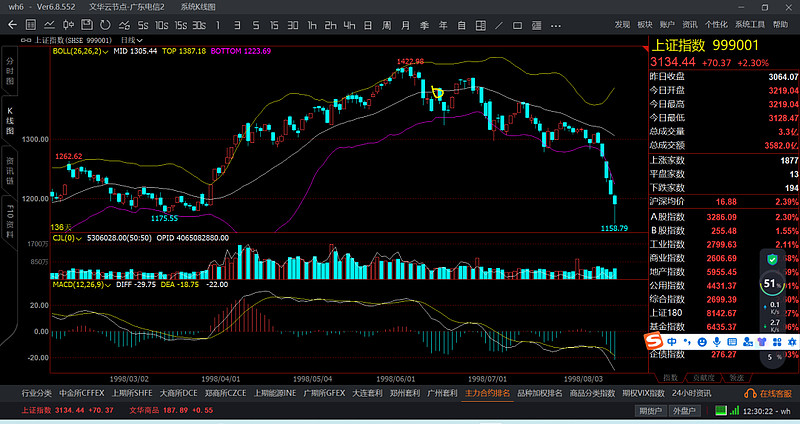Switch to yearly (年) period
This screenshot has width=800, height=424.
coord(443,25)
